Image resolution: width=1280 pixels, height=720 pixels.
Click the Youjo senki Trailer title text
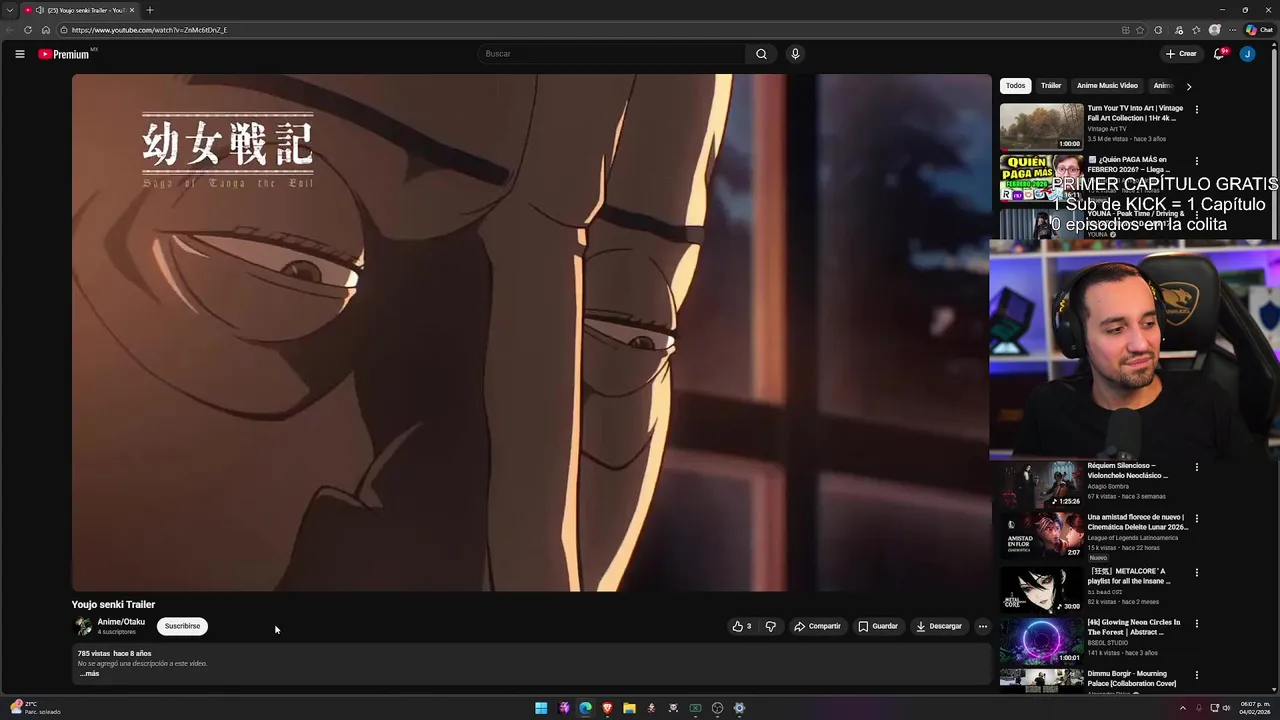113,605
